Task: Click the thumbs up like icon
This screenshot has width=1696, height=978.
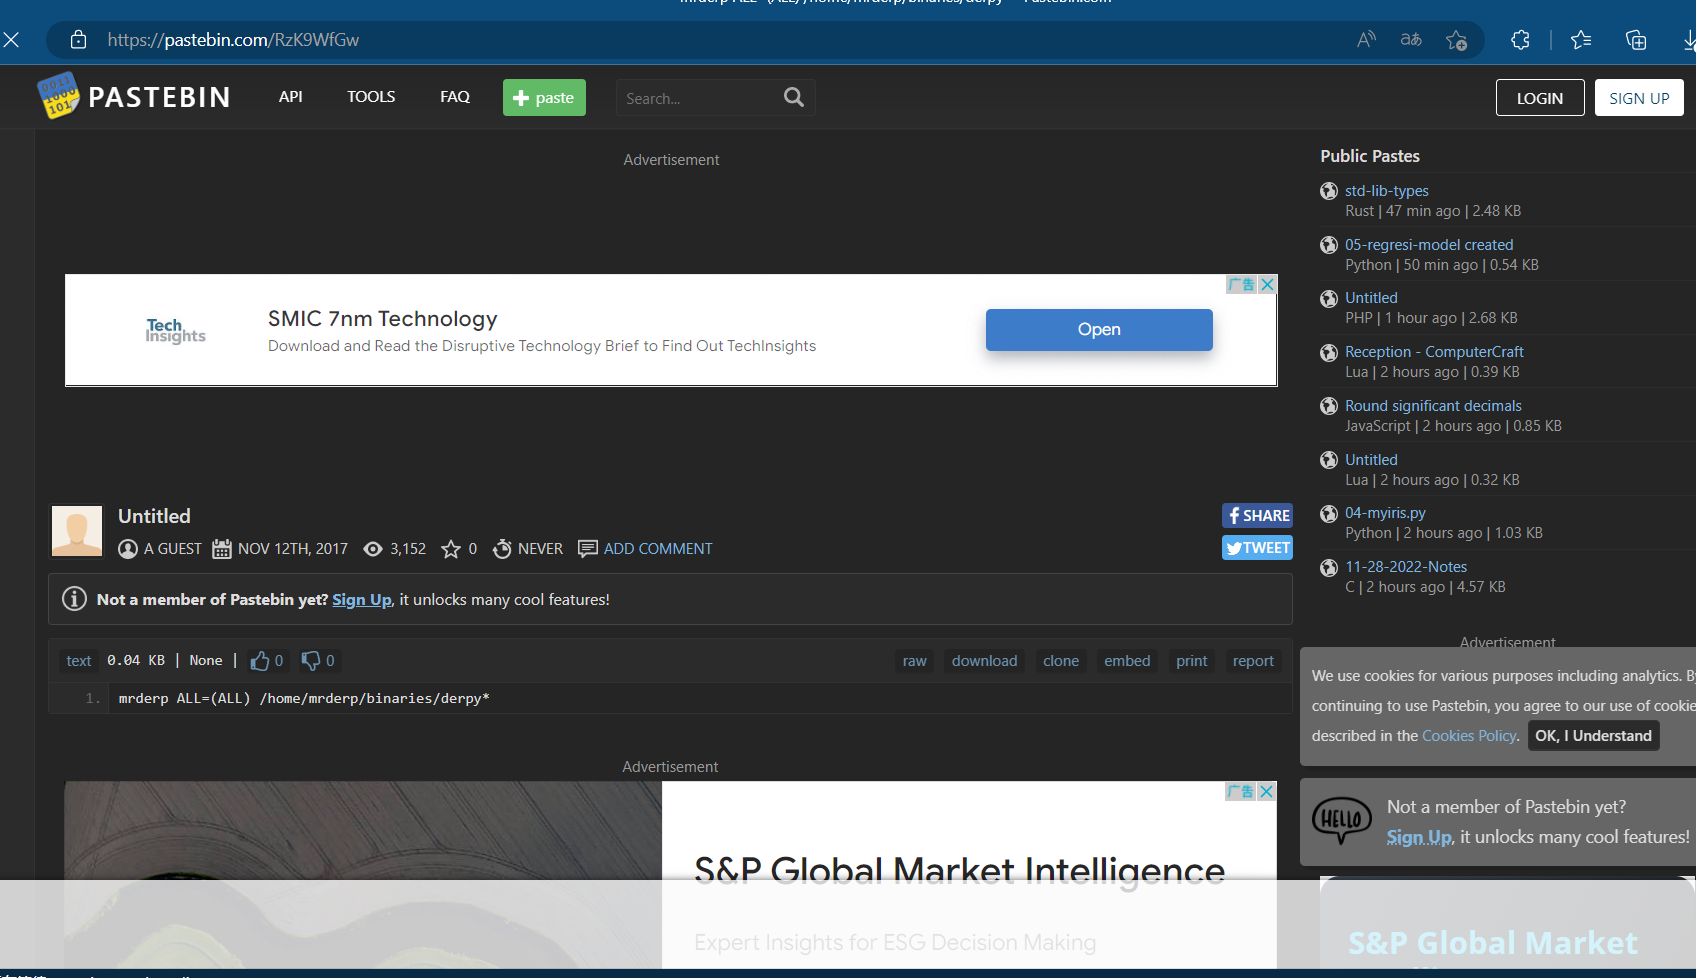Action: coord(260,660)
